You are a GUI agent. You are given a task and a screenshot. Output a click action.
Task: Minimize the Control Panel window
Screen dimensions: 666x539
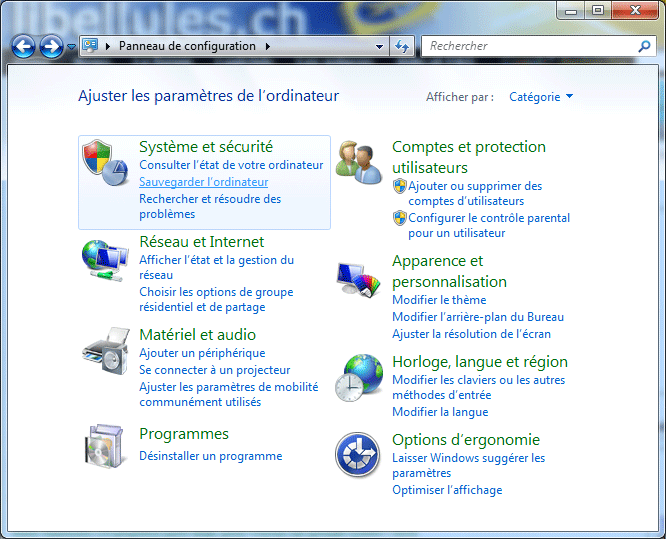click(571, 10)
